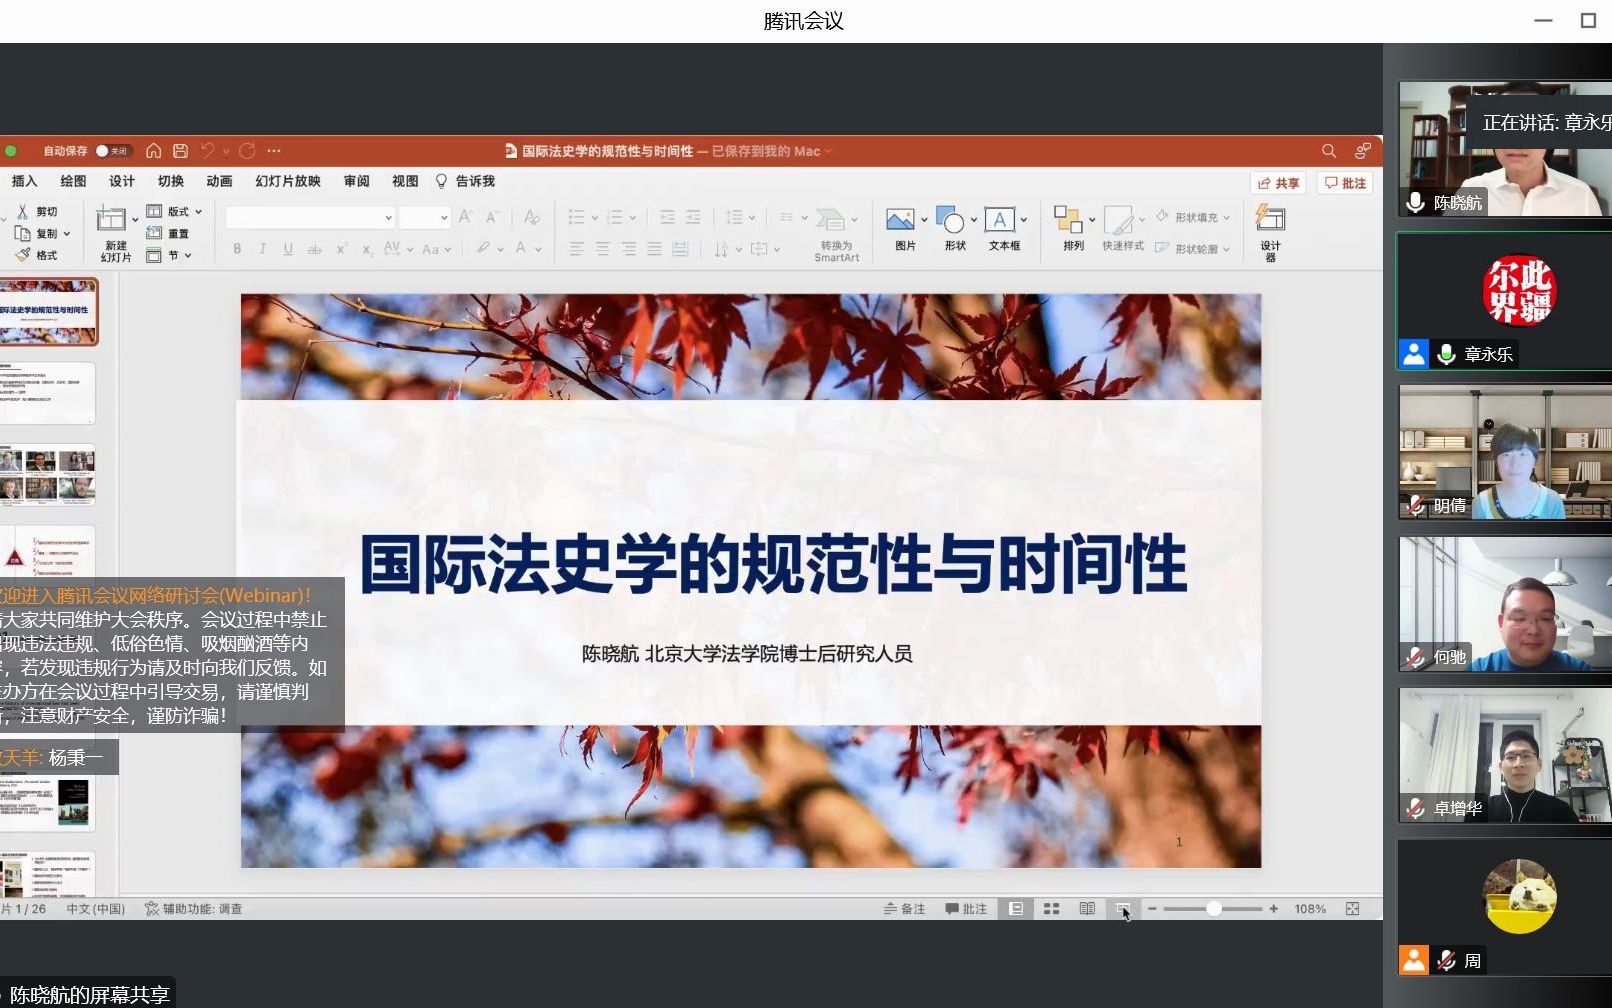Image resolution: width=1612 pixels, height=1008 pixels.
Task: Open the 插入 ribbon tab
Action: (24, 181)
